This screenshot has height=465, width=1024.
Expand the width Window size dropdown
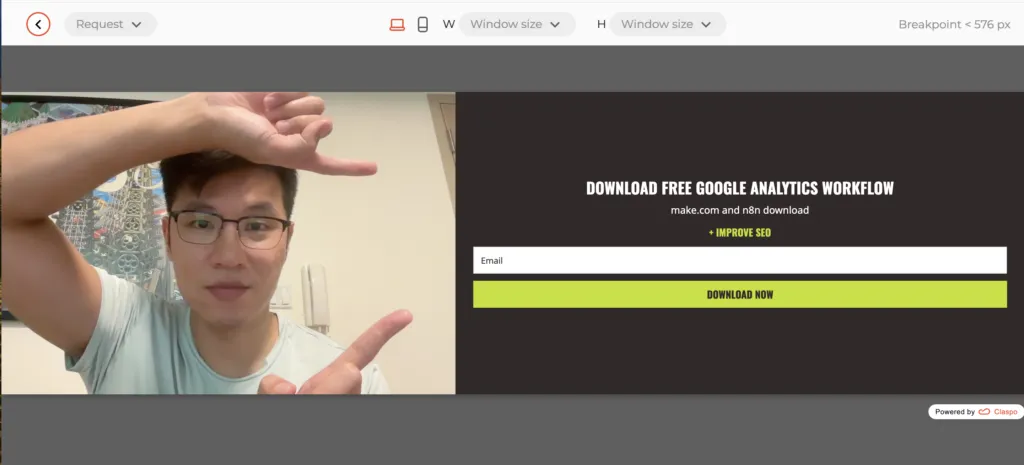click(x=517, y=24)
